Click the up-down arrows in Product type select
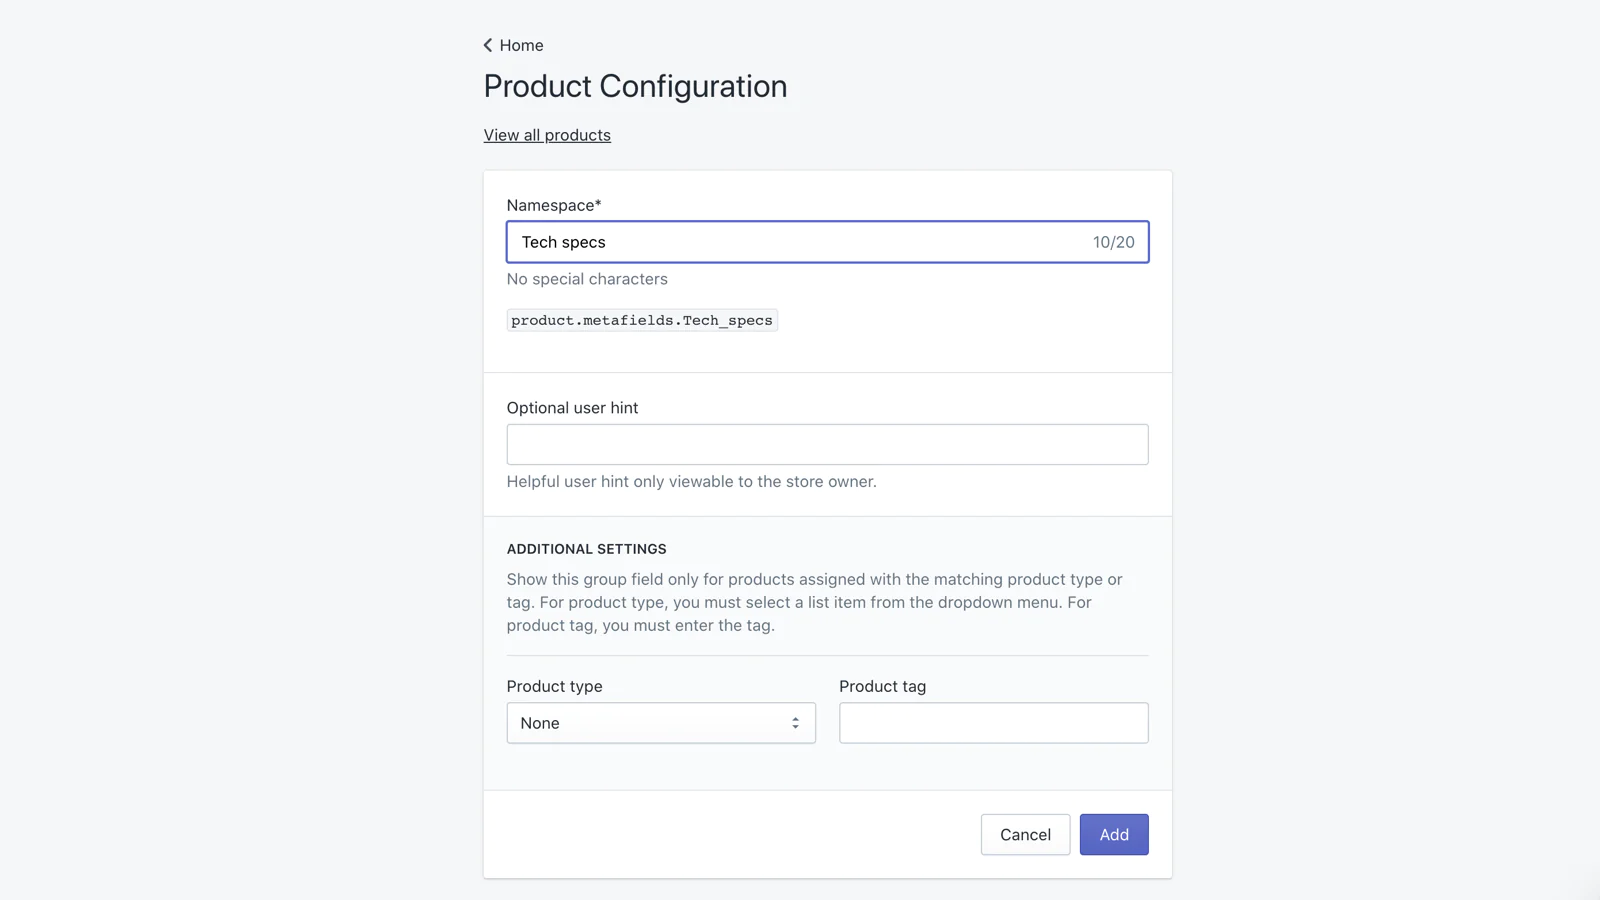 (x=796, y=723)
